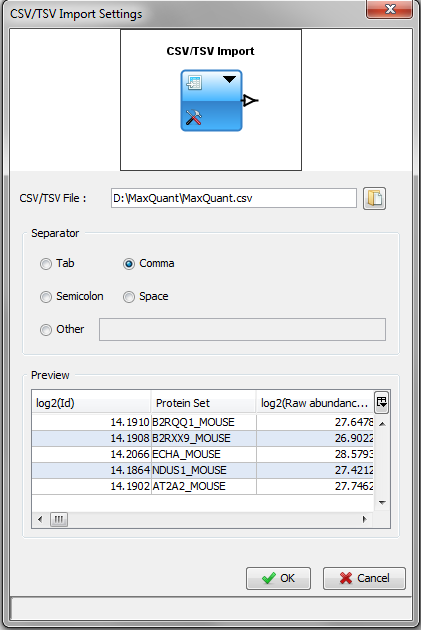Click the output arrow connector of node

250,100
